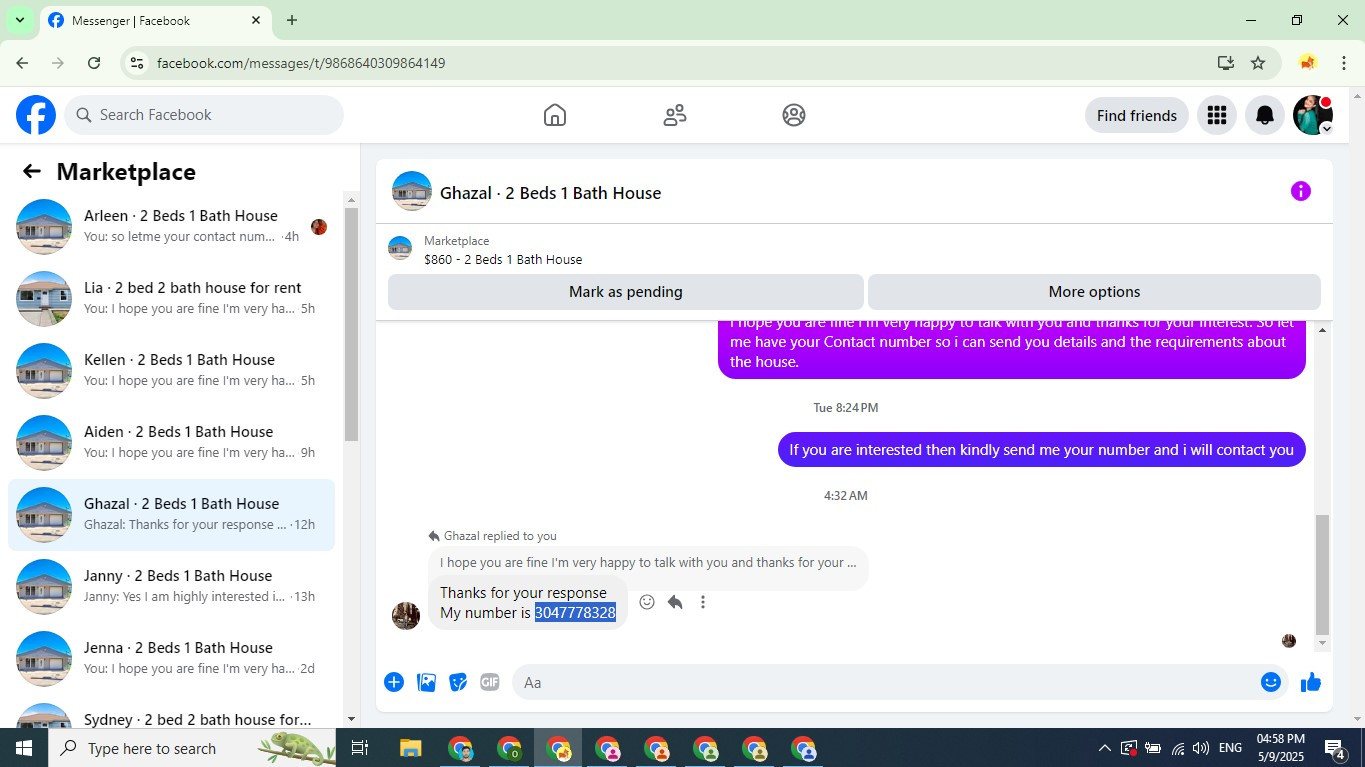Viewport: 1365px width, 767px height.
Task: Open Windows Start menu
Action: [x=23, y=748]
